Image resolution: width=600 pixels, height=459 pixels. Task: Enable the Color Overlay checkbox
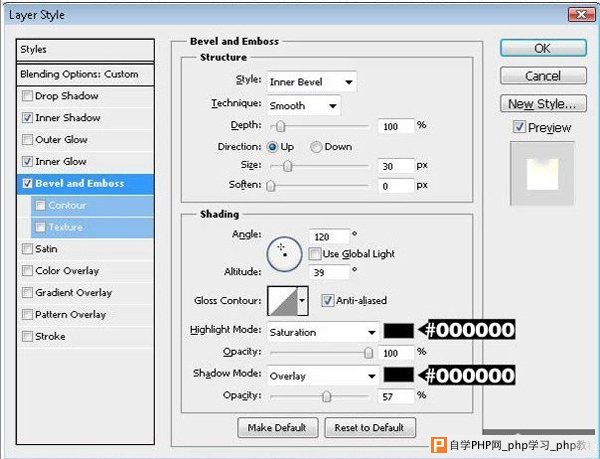click(27, 271)
